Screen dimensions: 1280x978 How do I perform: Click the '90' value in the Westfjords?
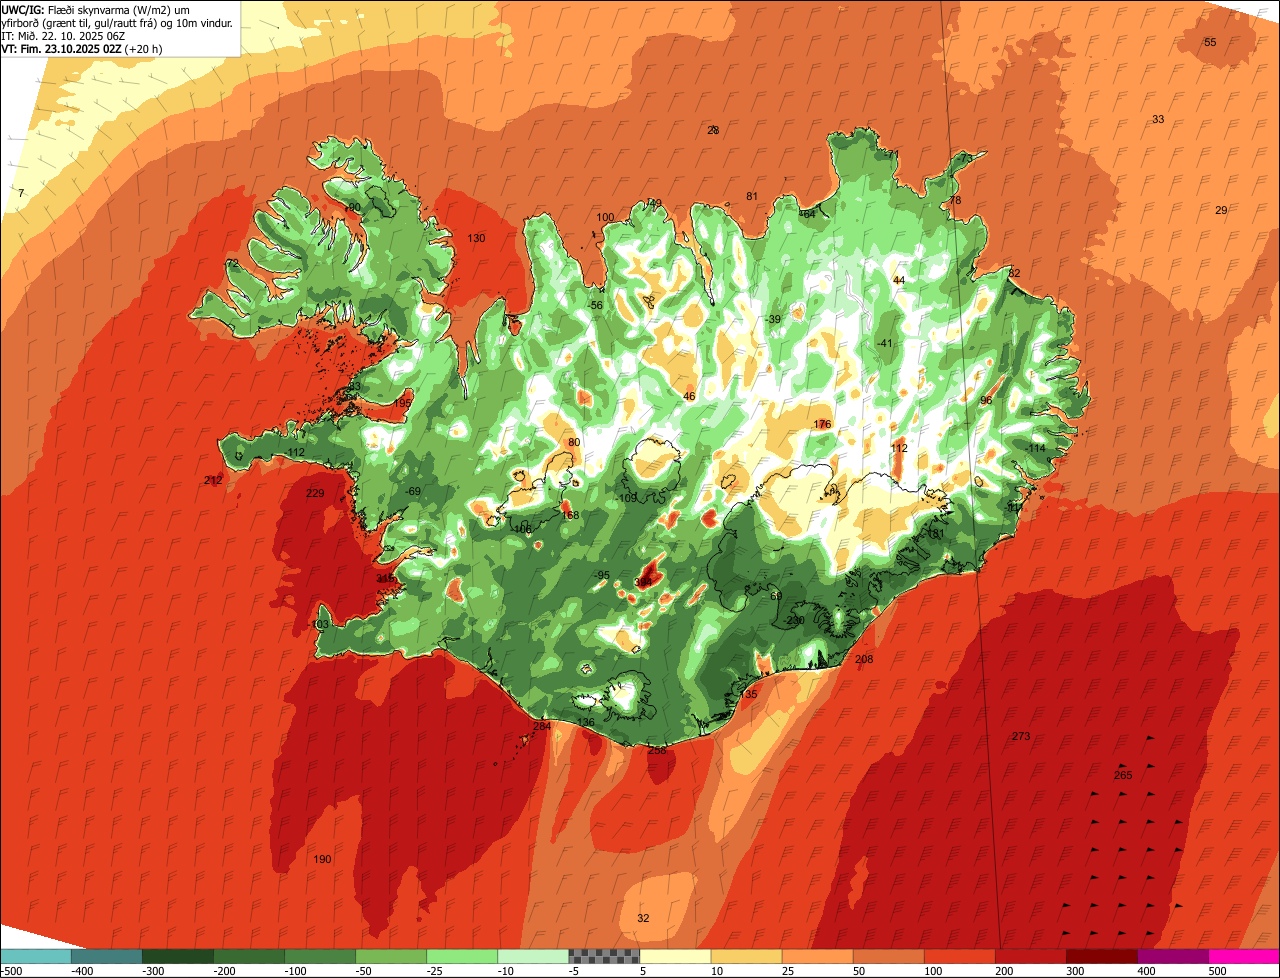click(353, 207)
